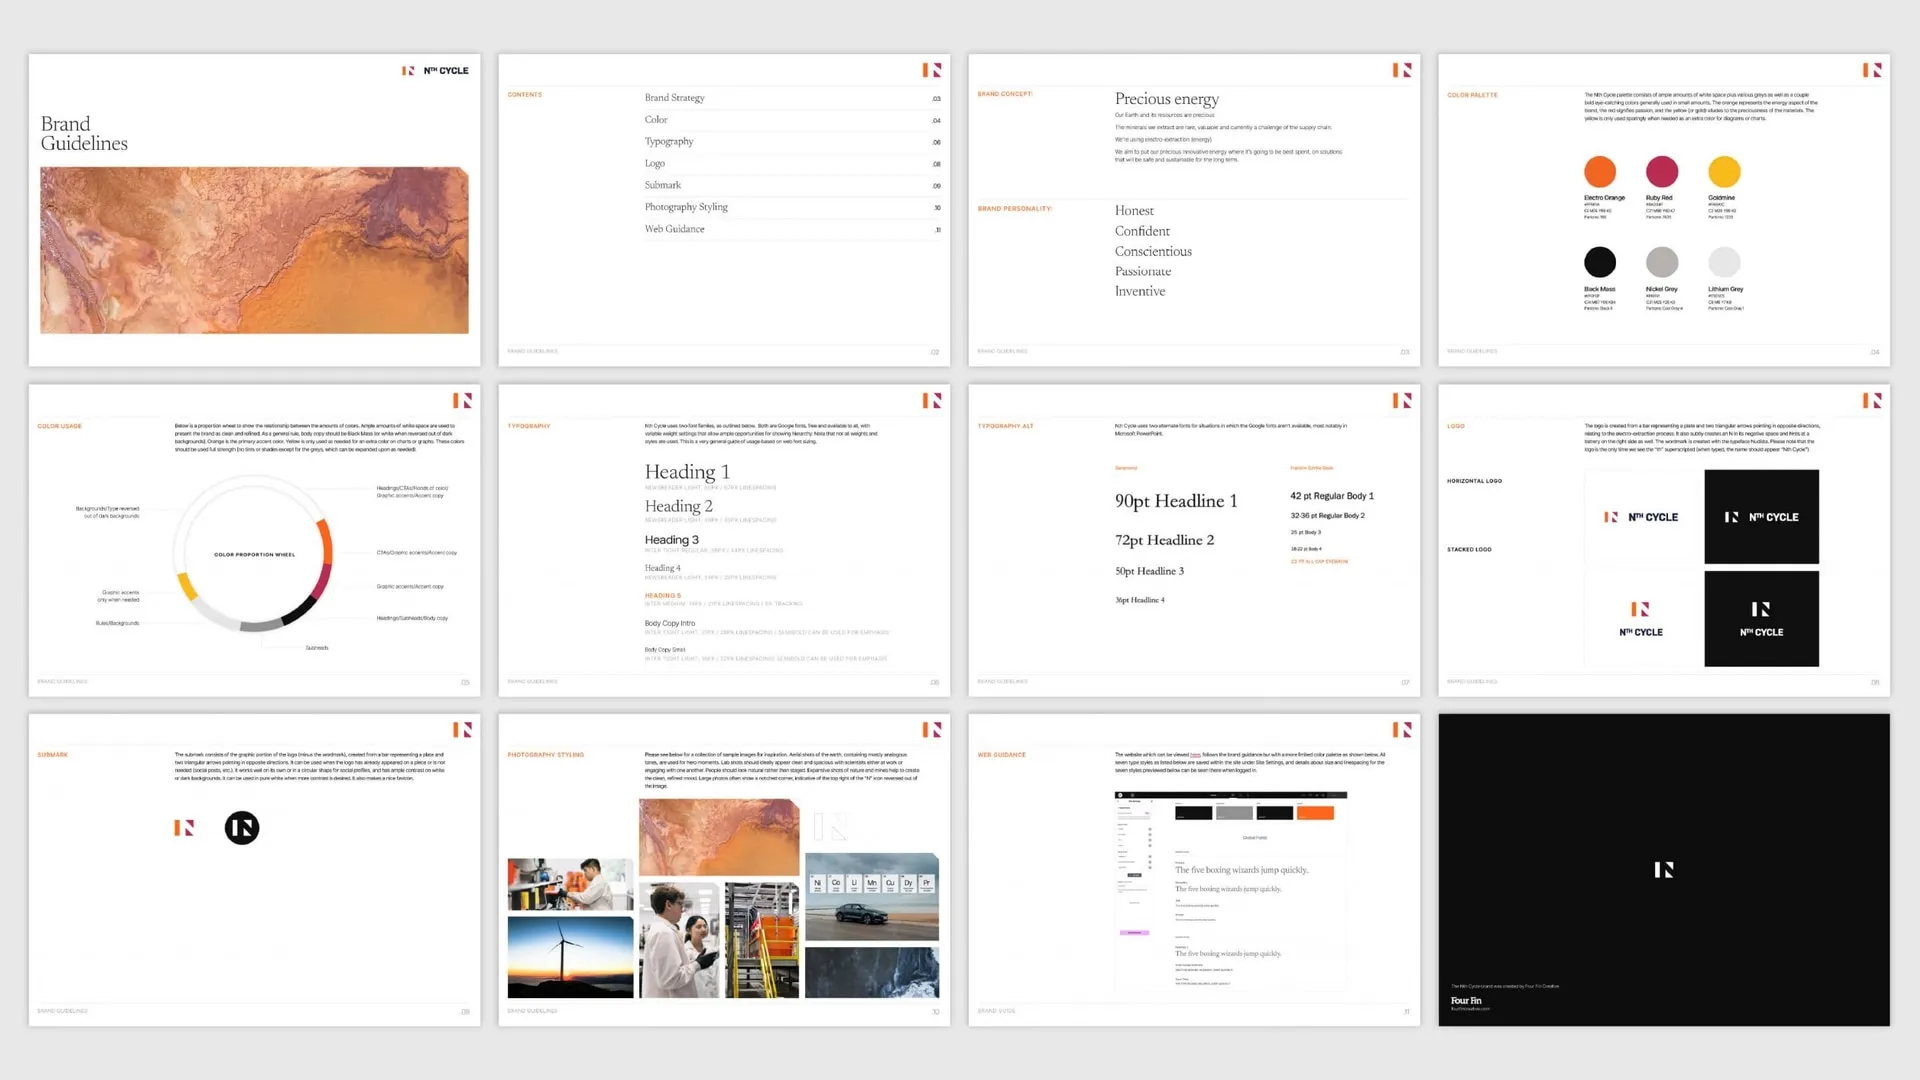Screen dimensions: 1920x1080
Task: Click the logo mark on the Color Usage slide
Action: tap(462, 400)
